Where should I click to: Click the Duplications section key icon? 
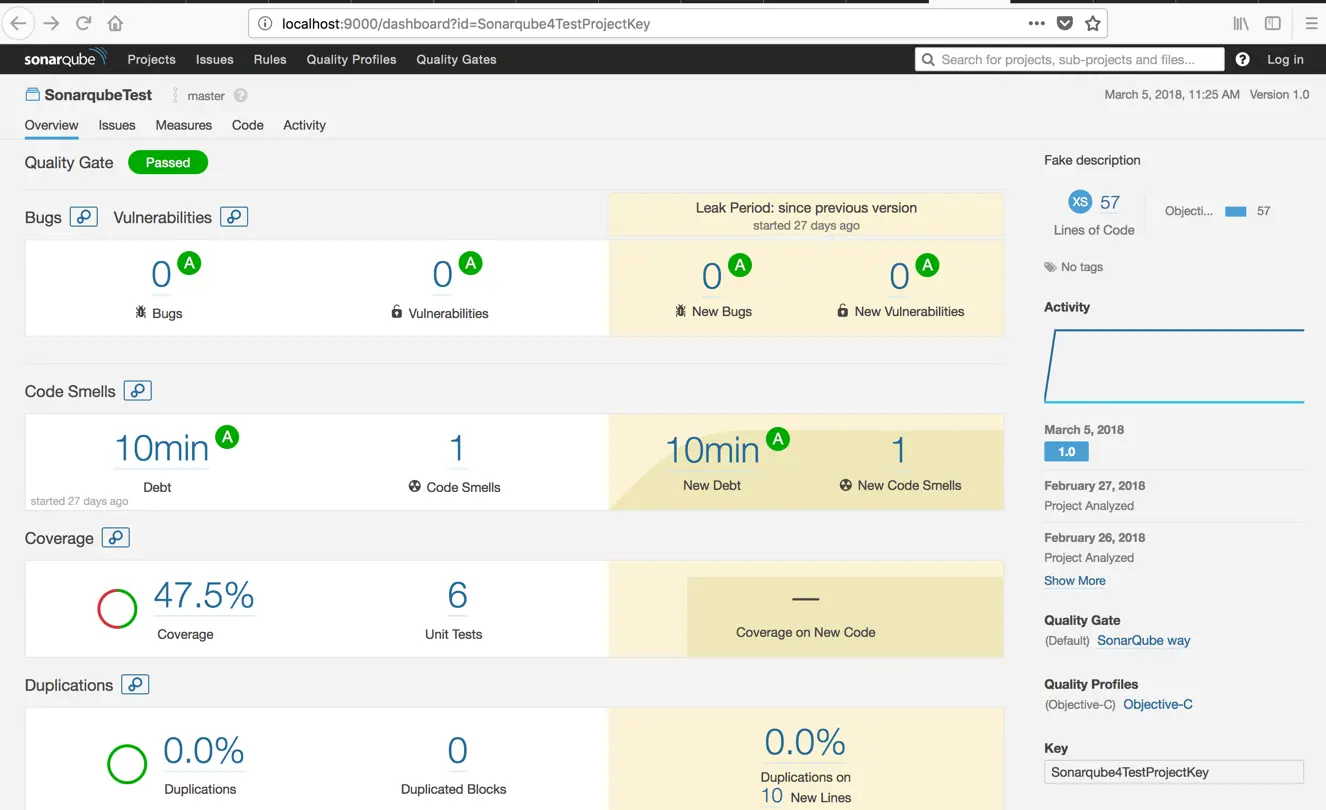(135, 685)
